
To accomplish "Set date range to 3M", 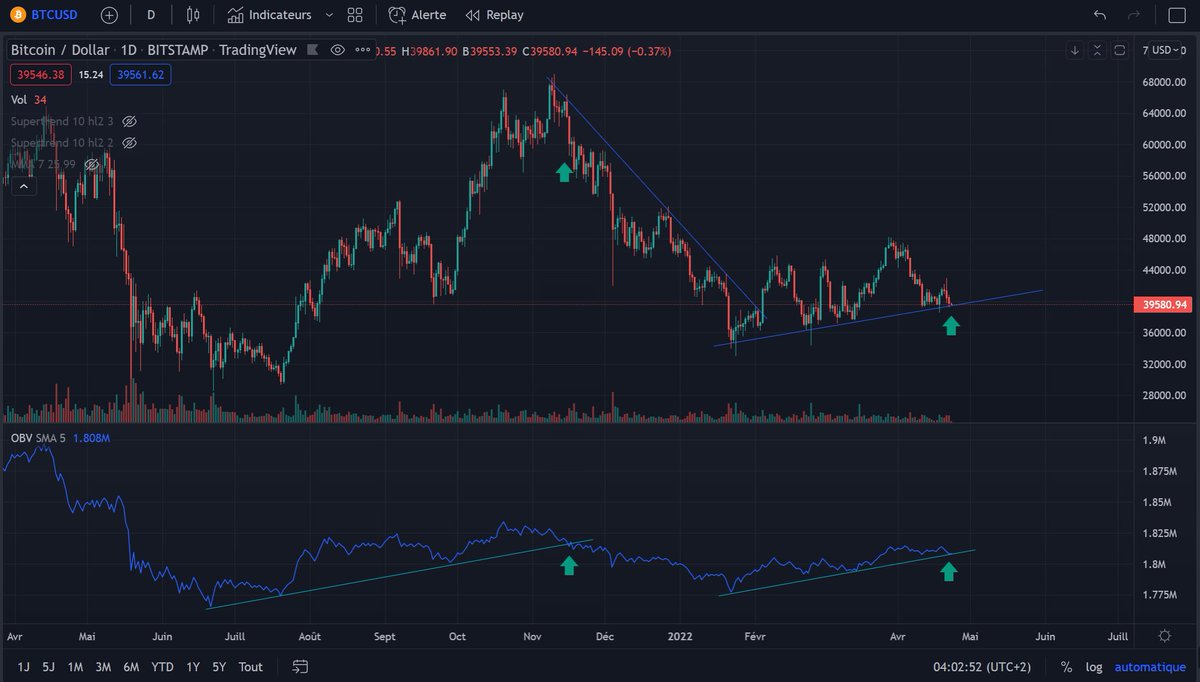I will (x=103, y=666).
